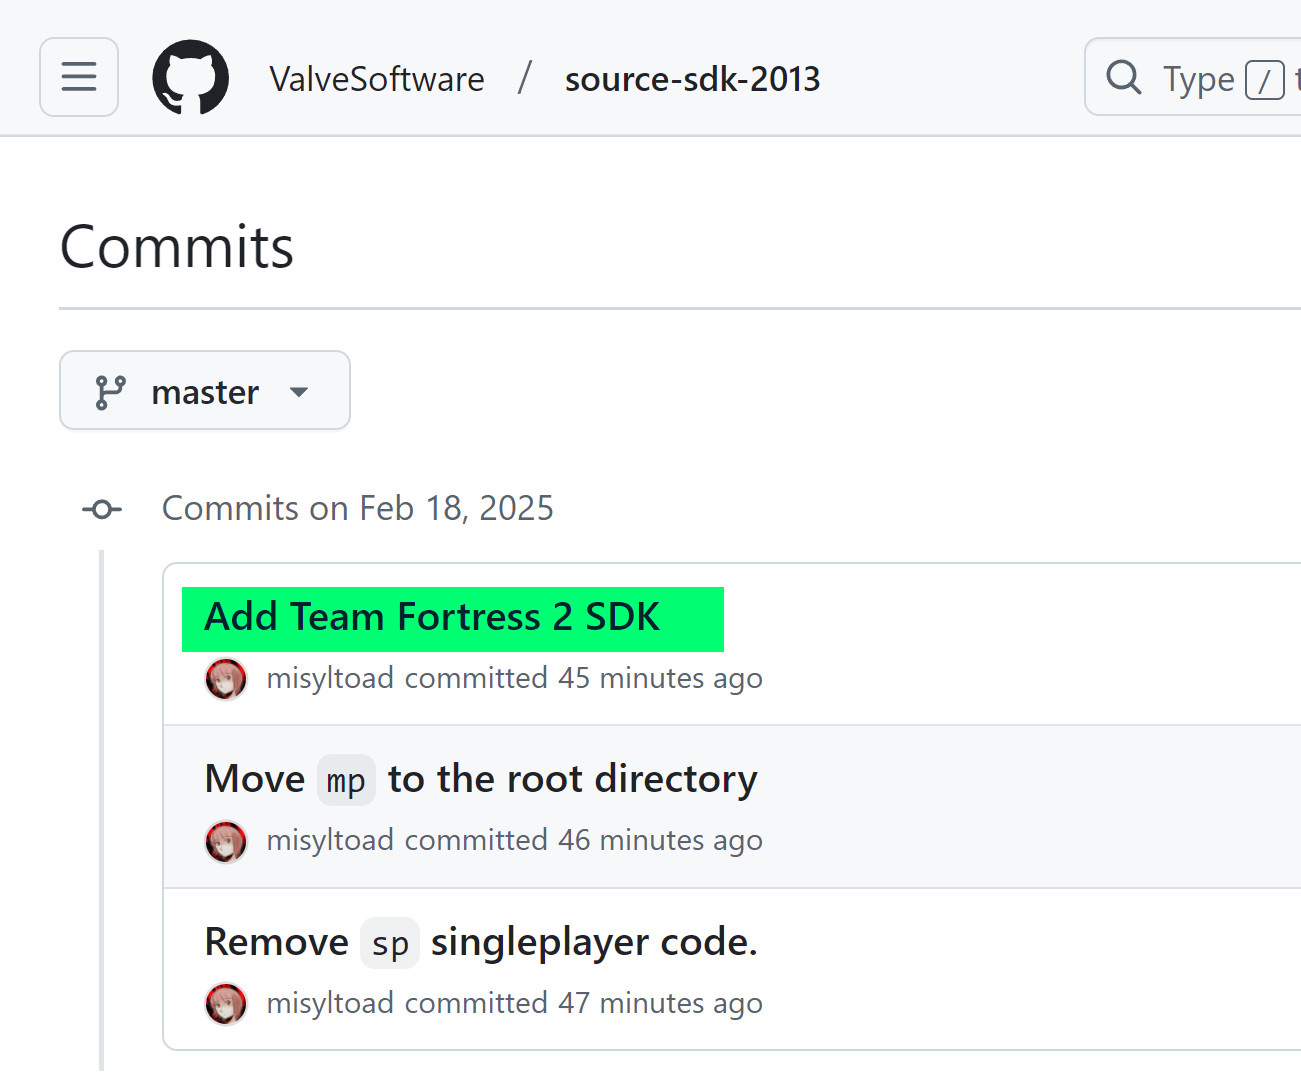Open the source-sdk-2013 repository link

coord(692,79)
